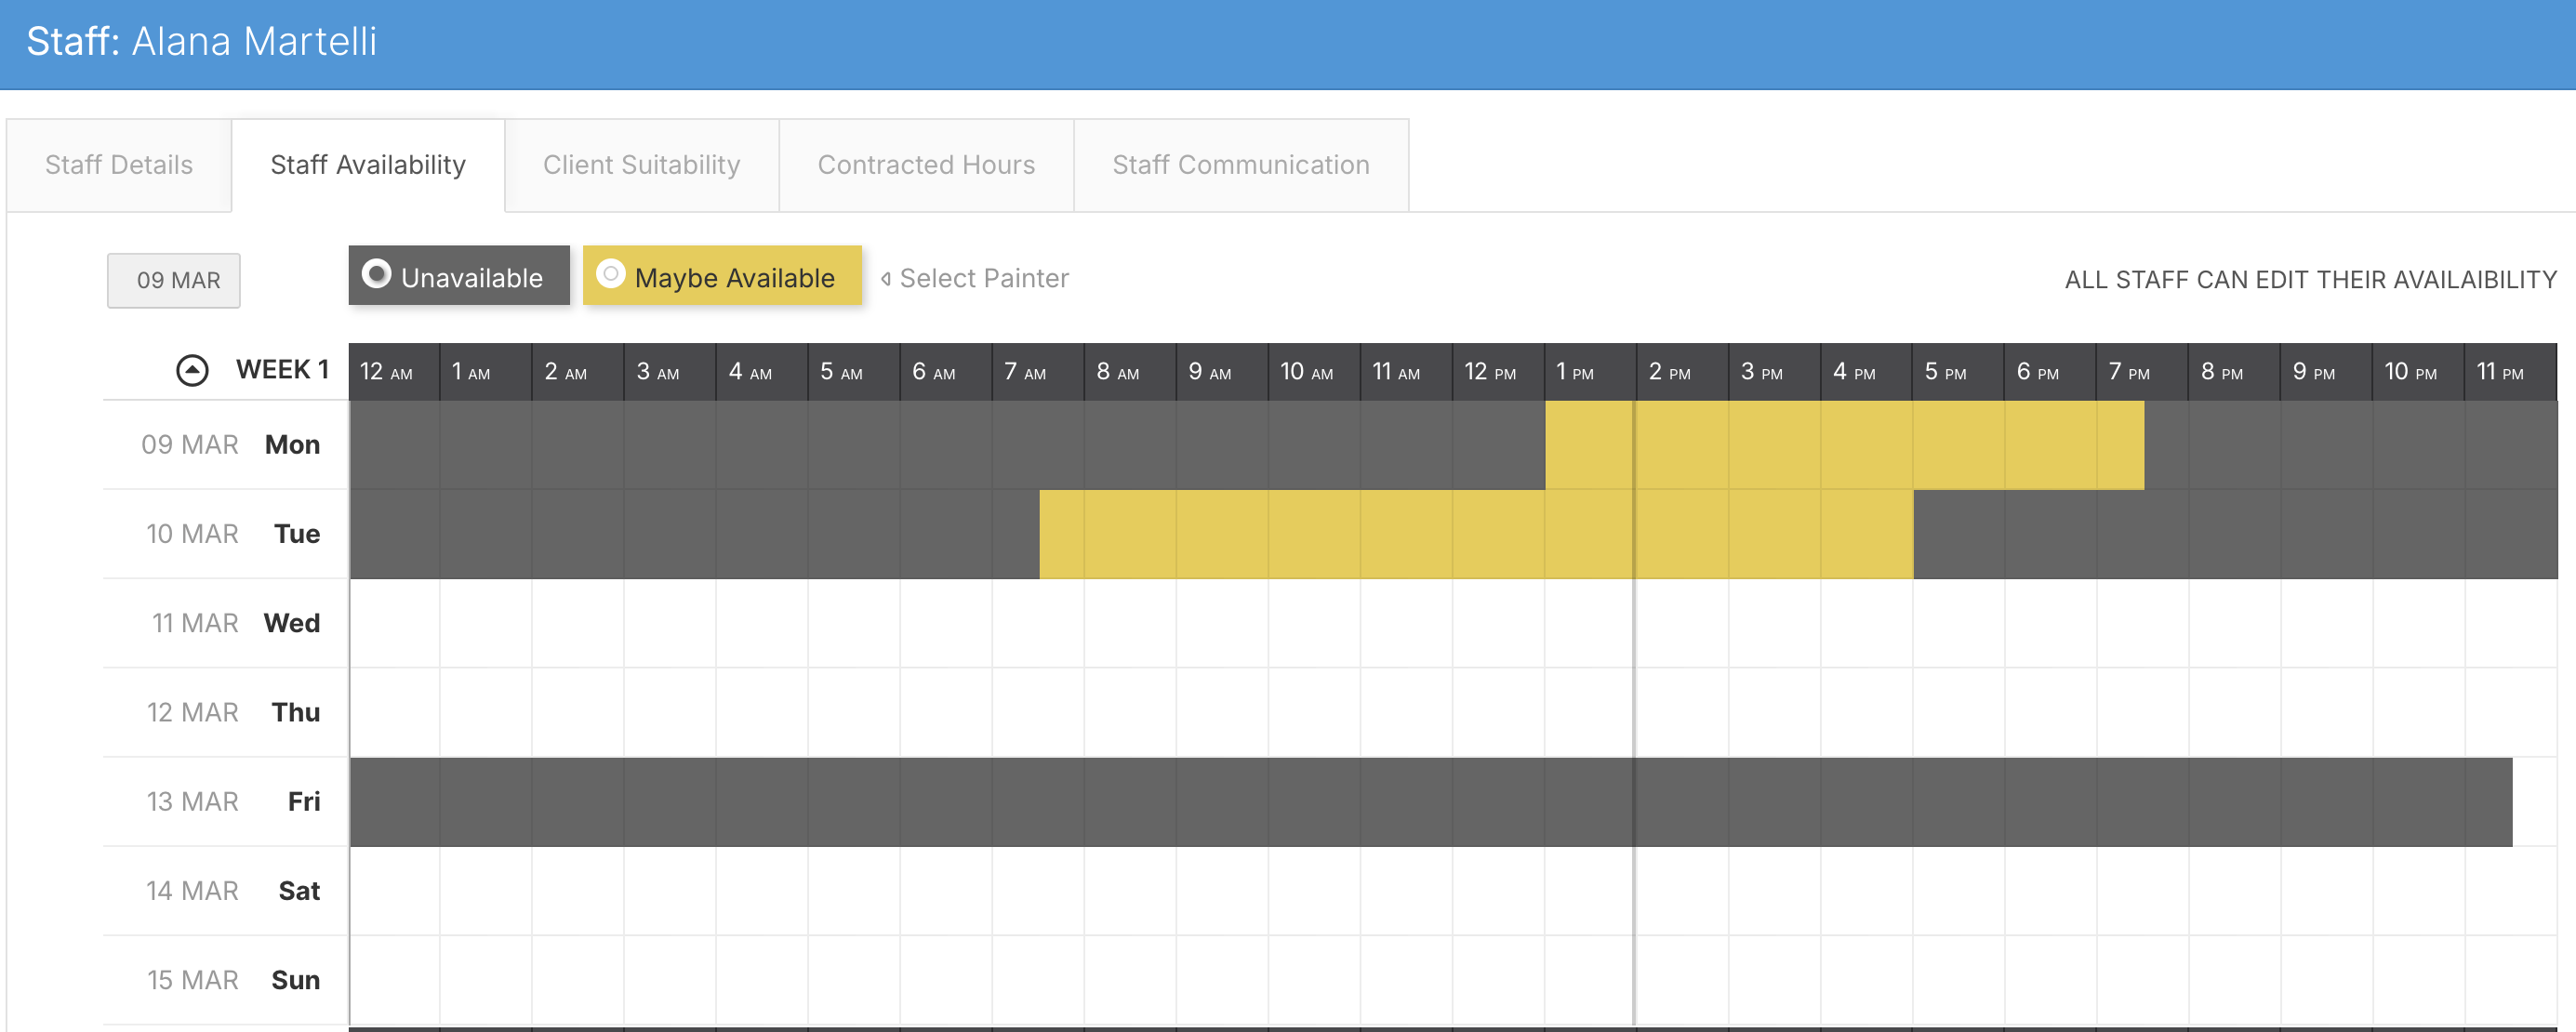Click the WEEK 1 label
Viewport: 2576px width, 1032px height.
282,370
